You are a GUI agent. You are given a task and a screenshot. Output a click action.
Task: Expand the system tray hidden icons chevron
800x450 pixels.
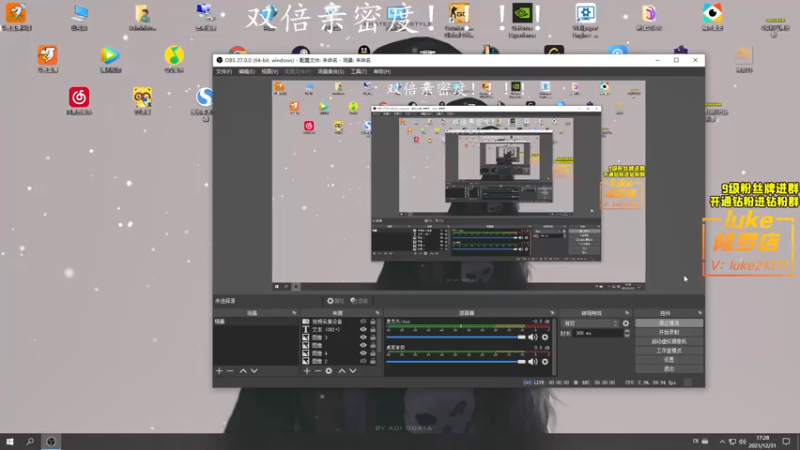722,442
